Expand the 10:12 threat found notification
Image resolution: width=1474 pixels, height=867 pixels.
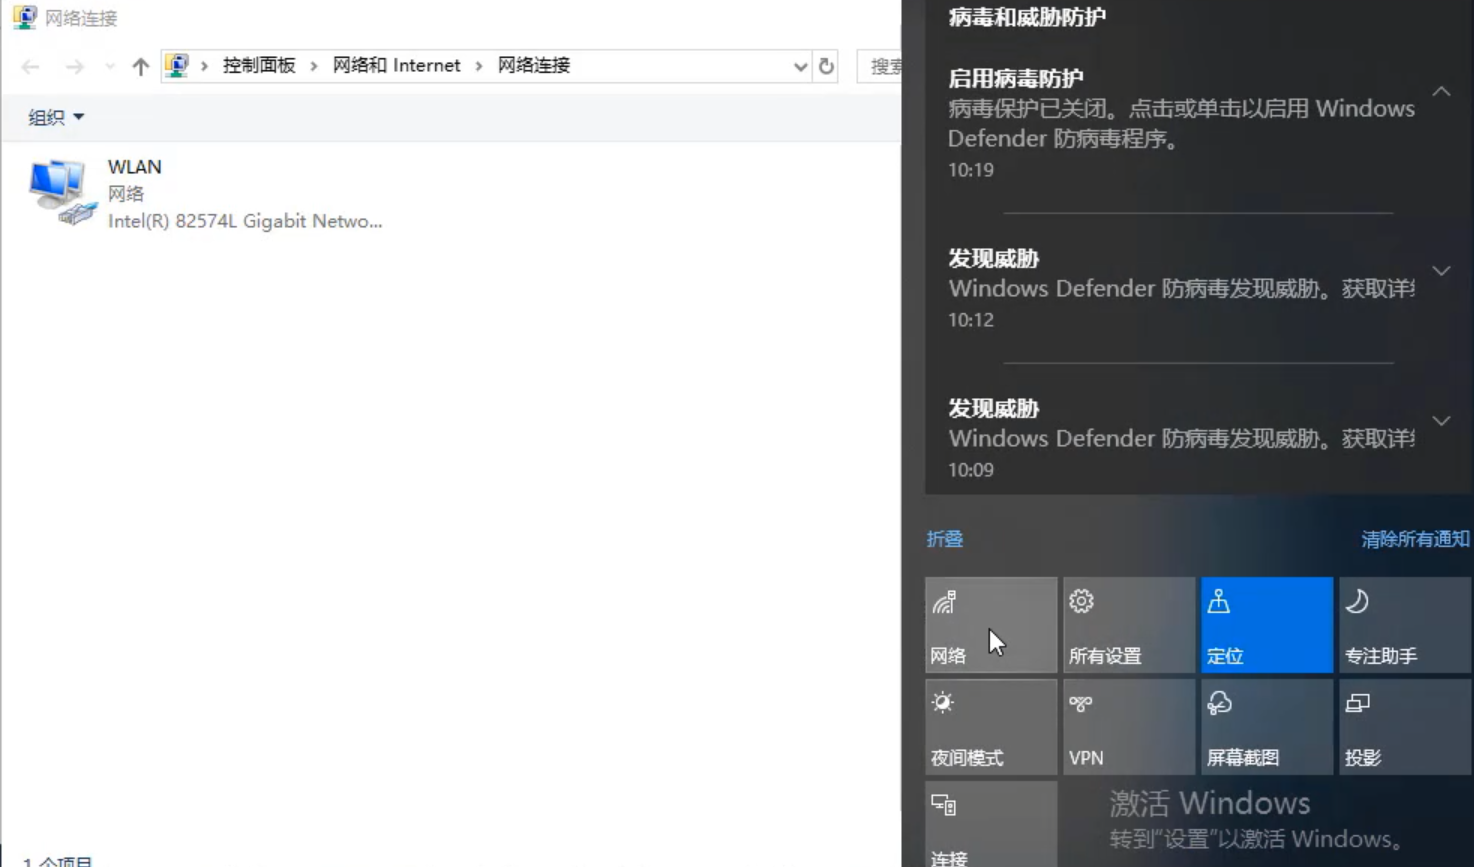tap(1441, 271)
